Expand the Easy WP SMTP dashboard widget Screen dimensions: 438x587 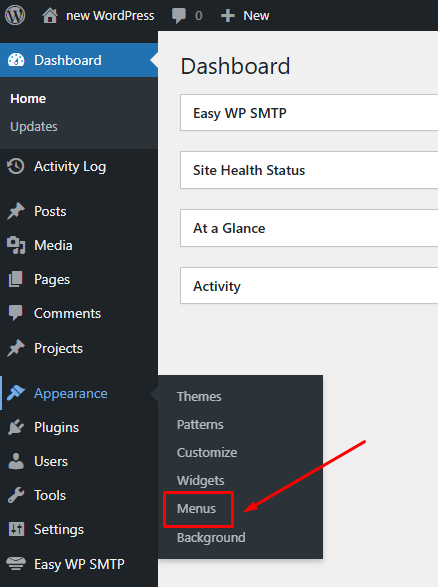pos(309,113)
